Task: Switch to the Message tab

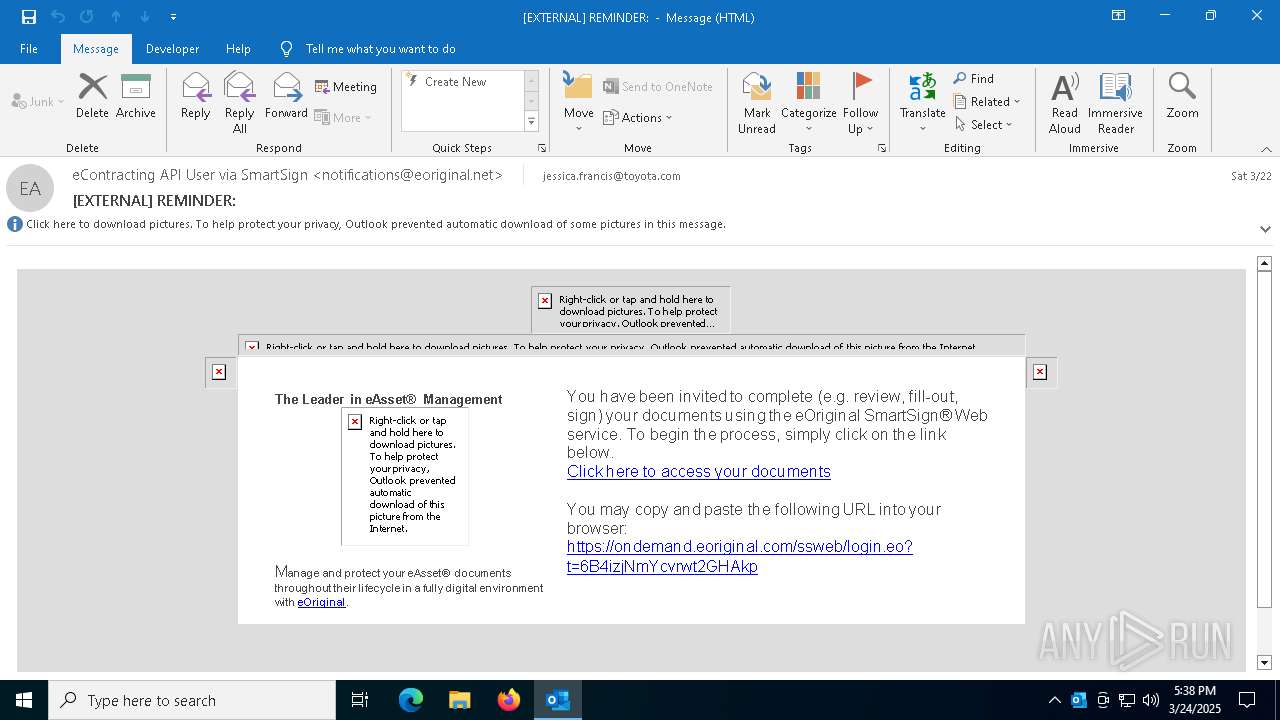Action: coord(96,49)
